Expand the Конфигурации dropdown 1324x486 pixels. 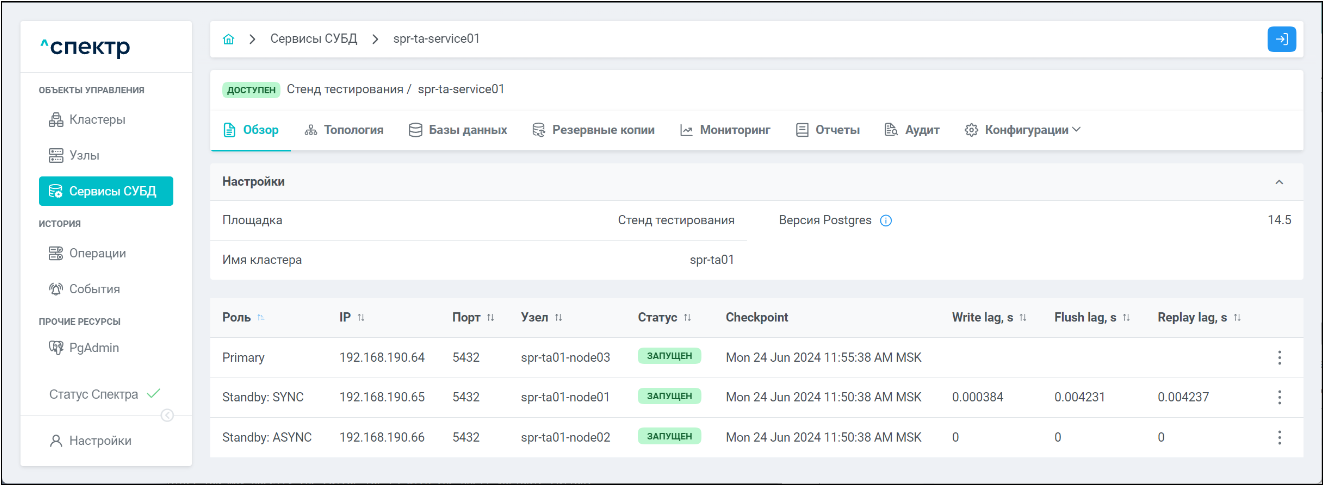1022,130
